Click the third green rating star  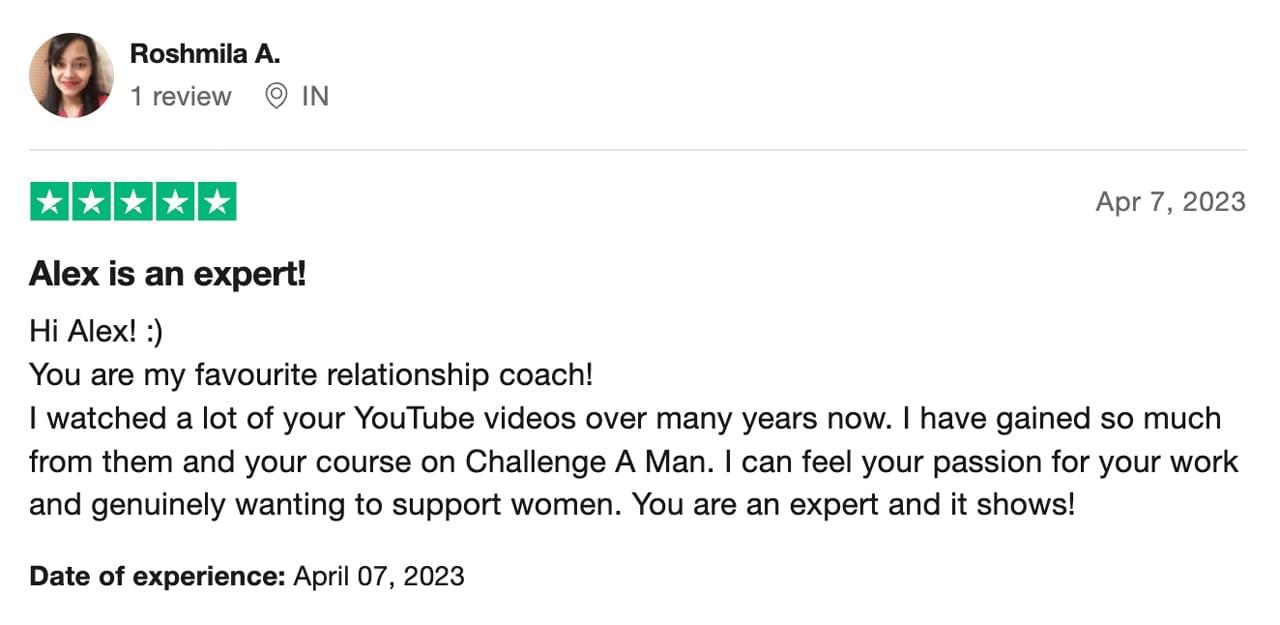point(133,202)
